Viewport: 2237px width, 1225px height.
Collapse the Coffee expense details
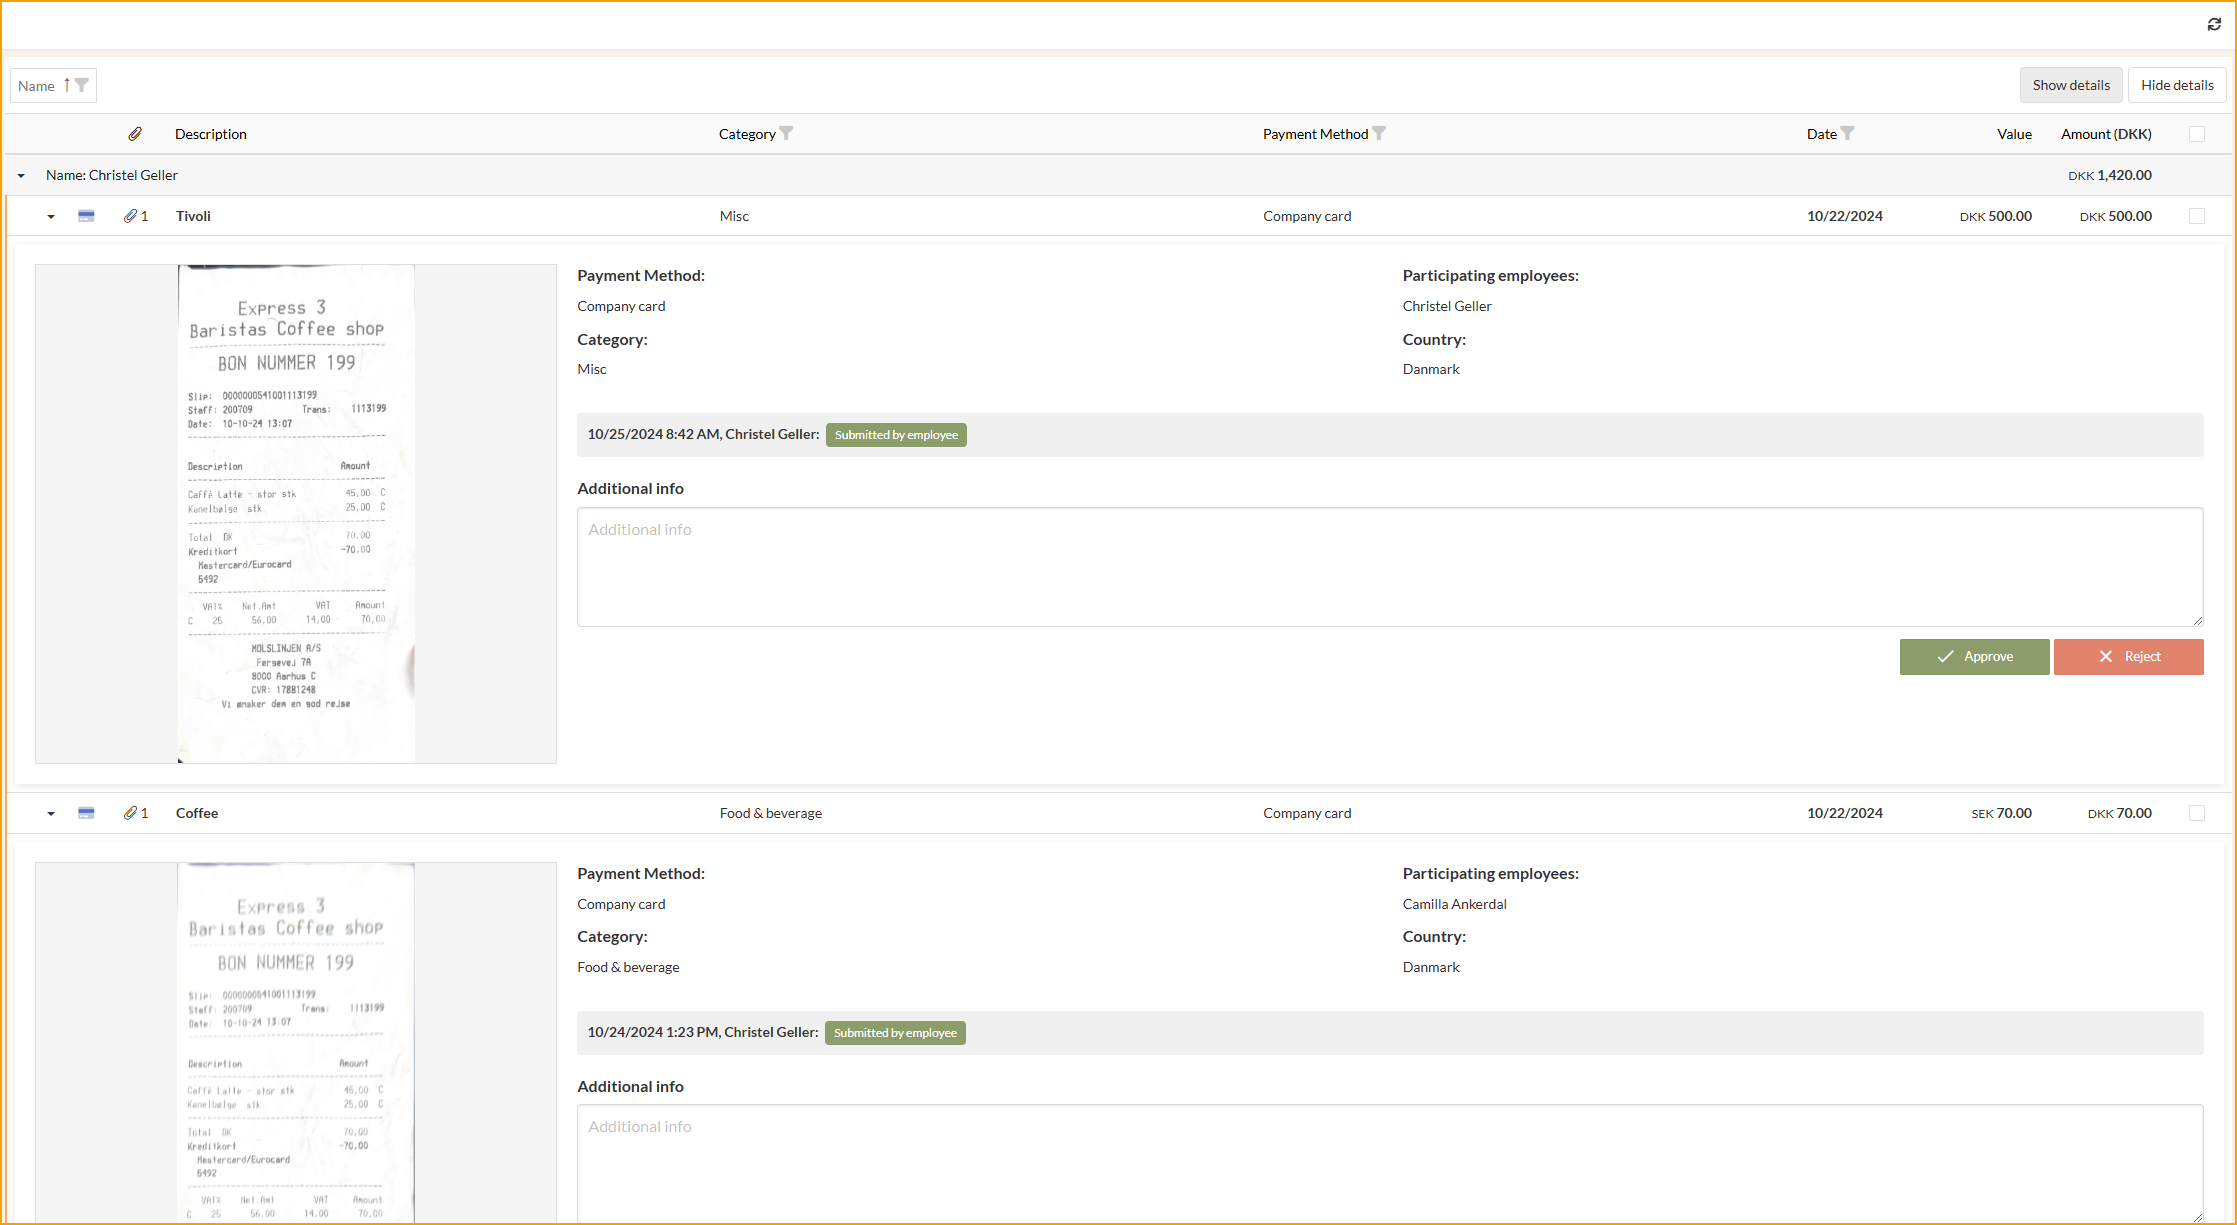coord(51,814)
